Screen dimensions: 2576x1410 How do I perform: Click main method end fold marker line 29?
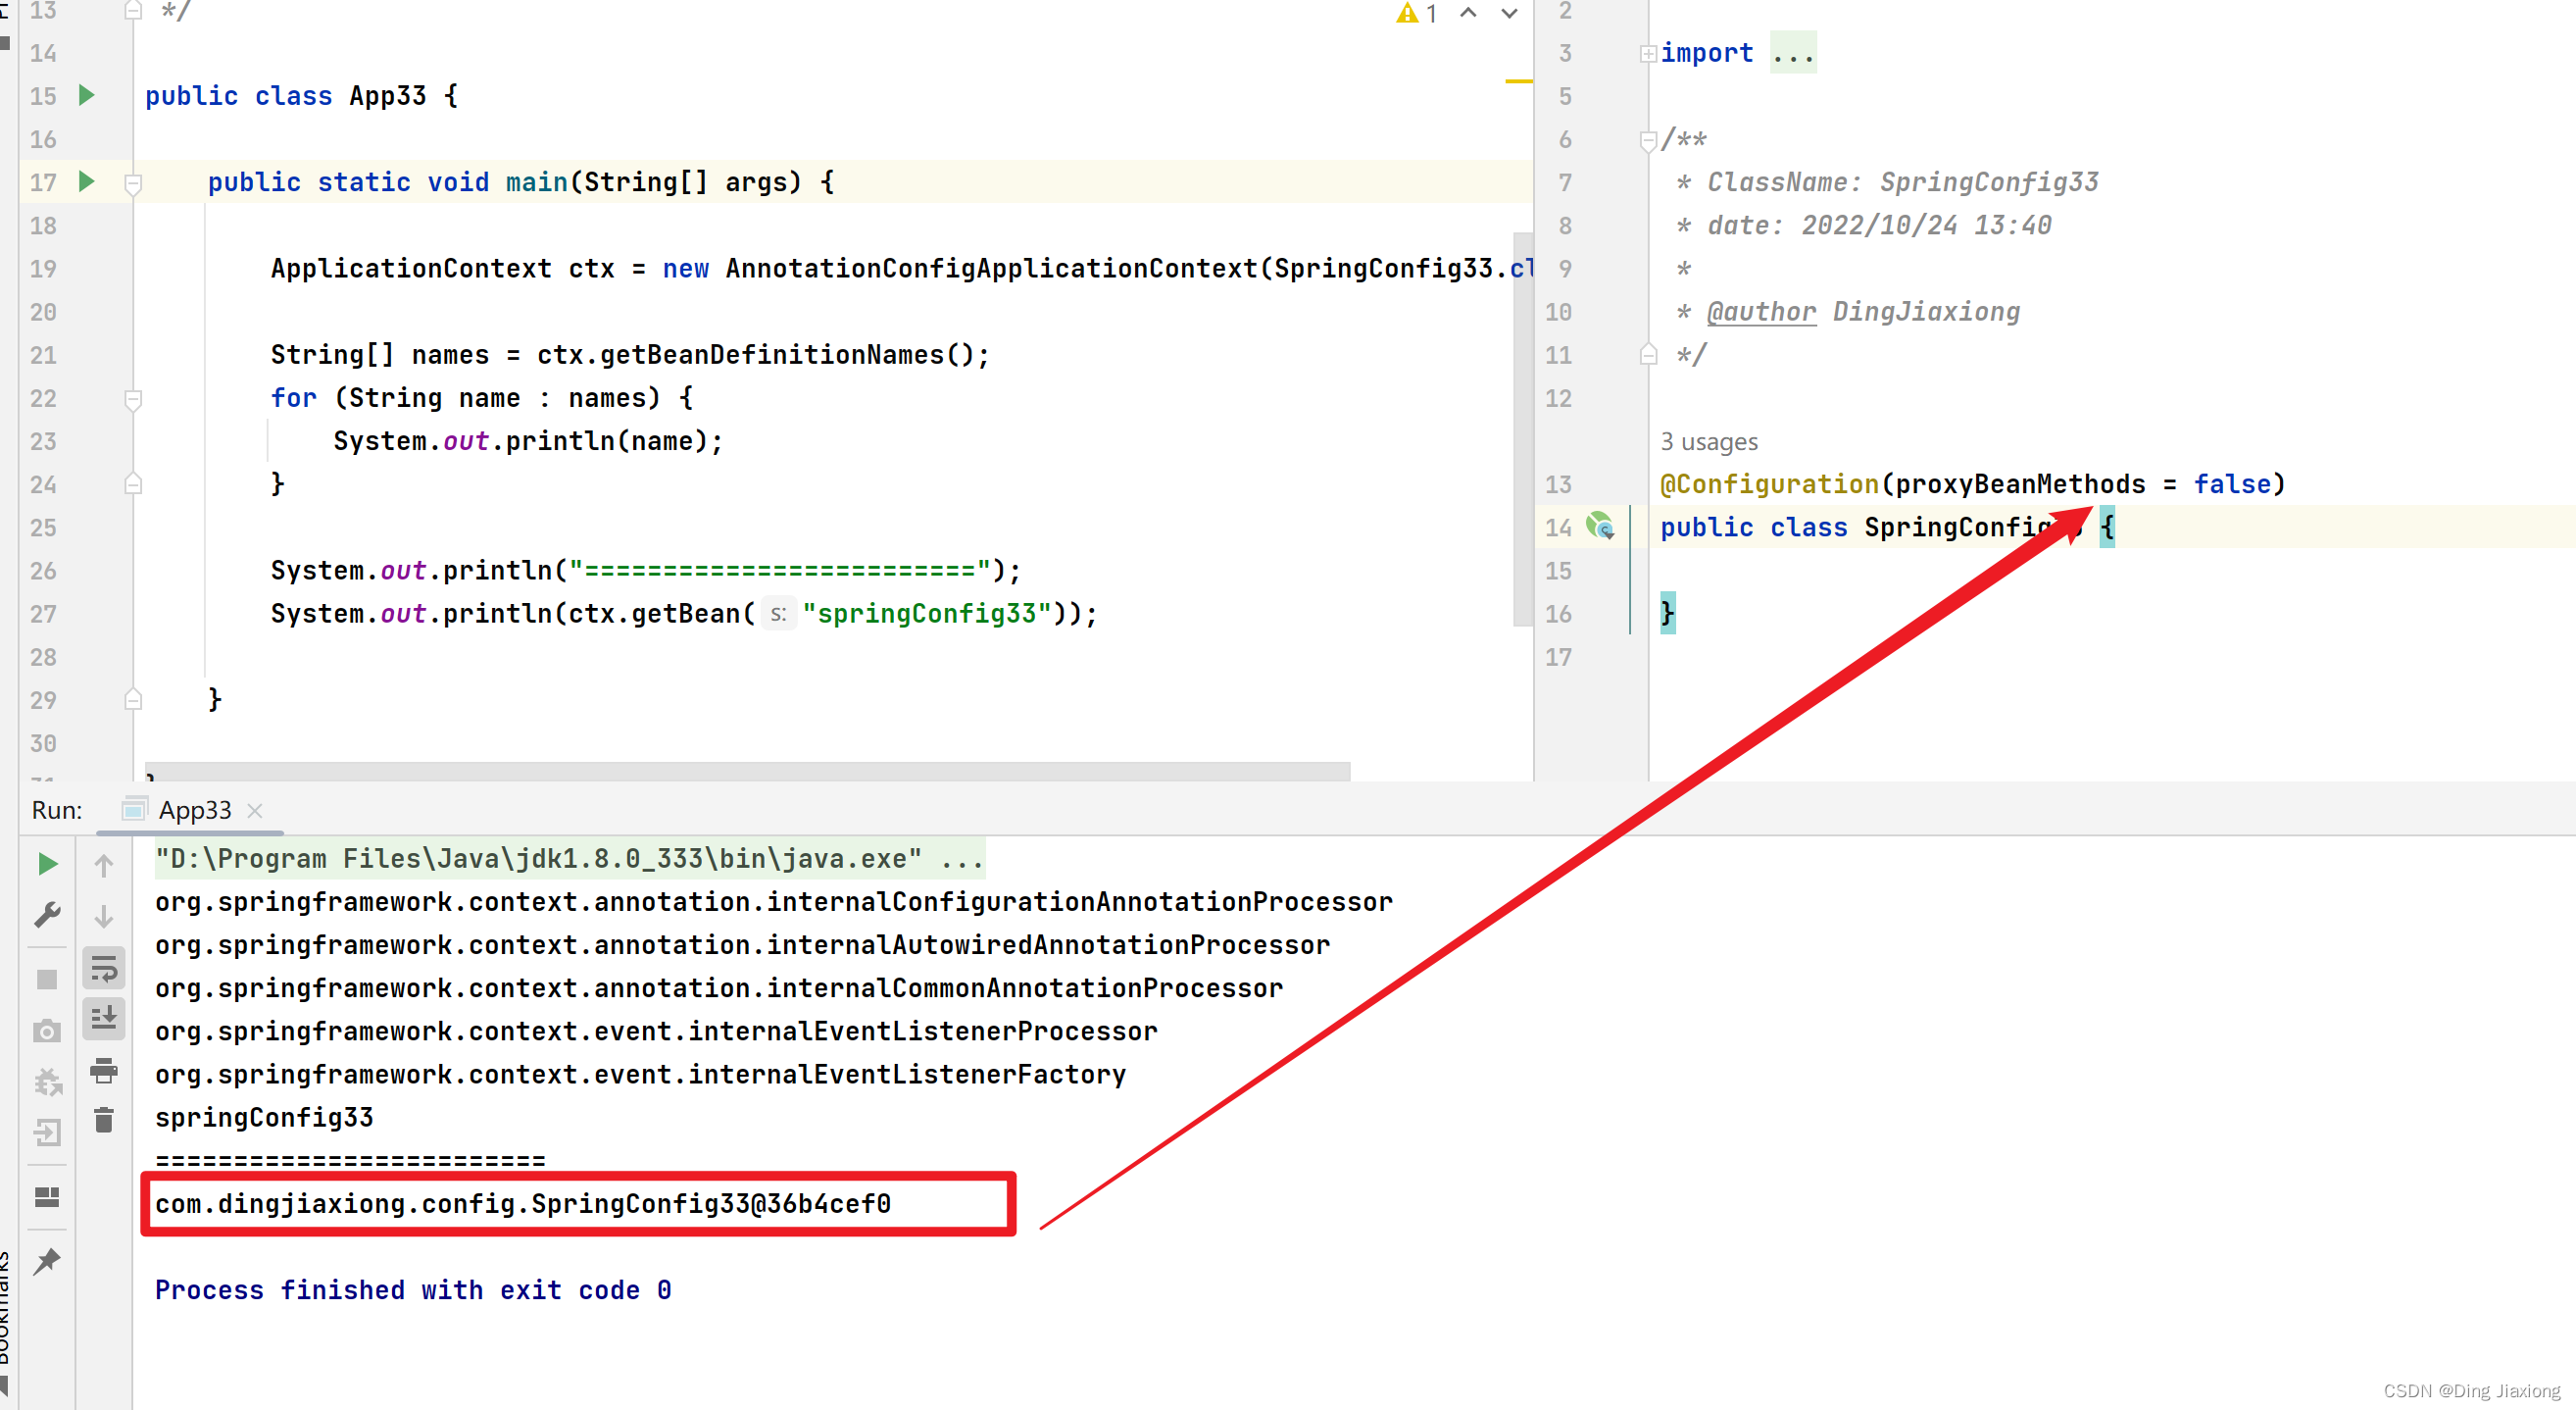point(133,700)
